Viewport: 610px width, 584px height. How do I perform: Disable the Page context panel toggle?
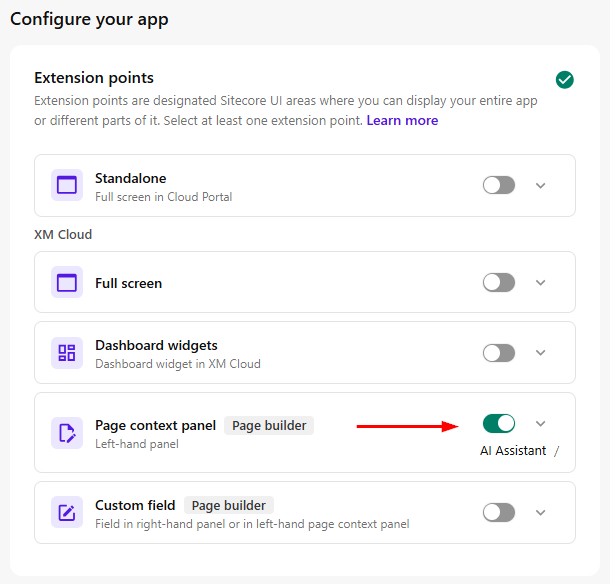click(498, 424)
